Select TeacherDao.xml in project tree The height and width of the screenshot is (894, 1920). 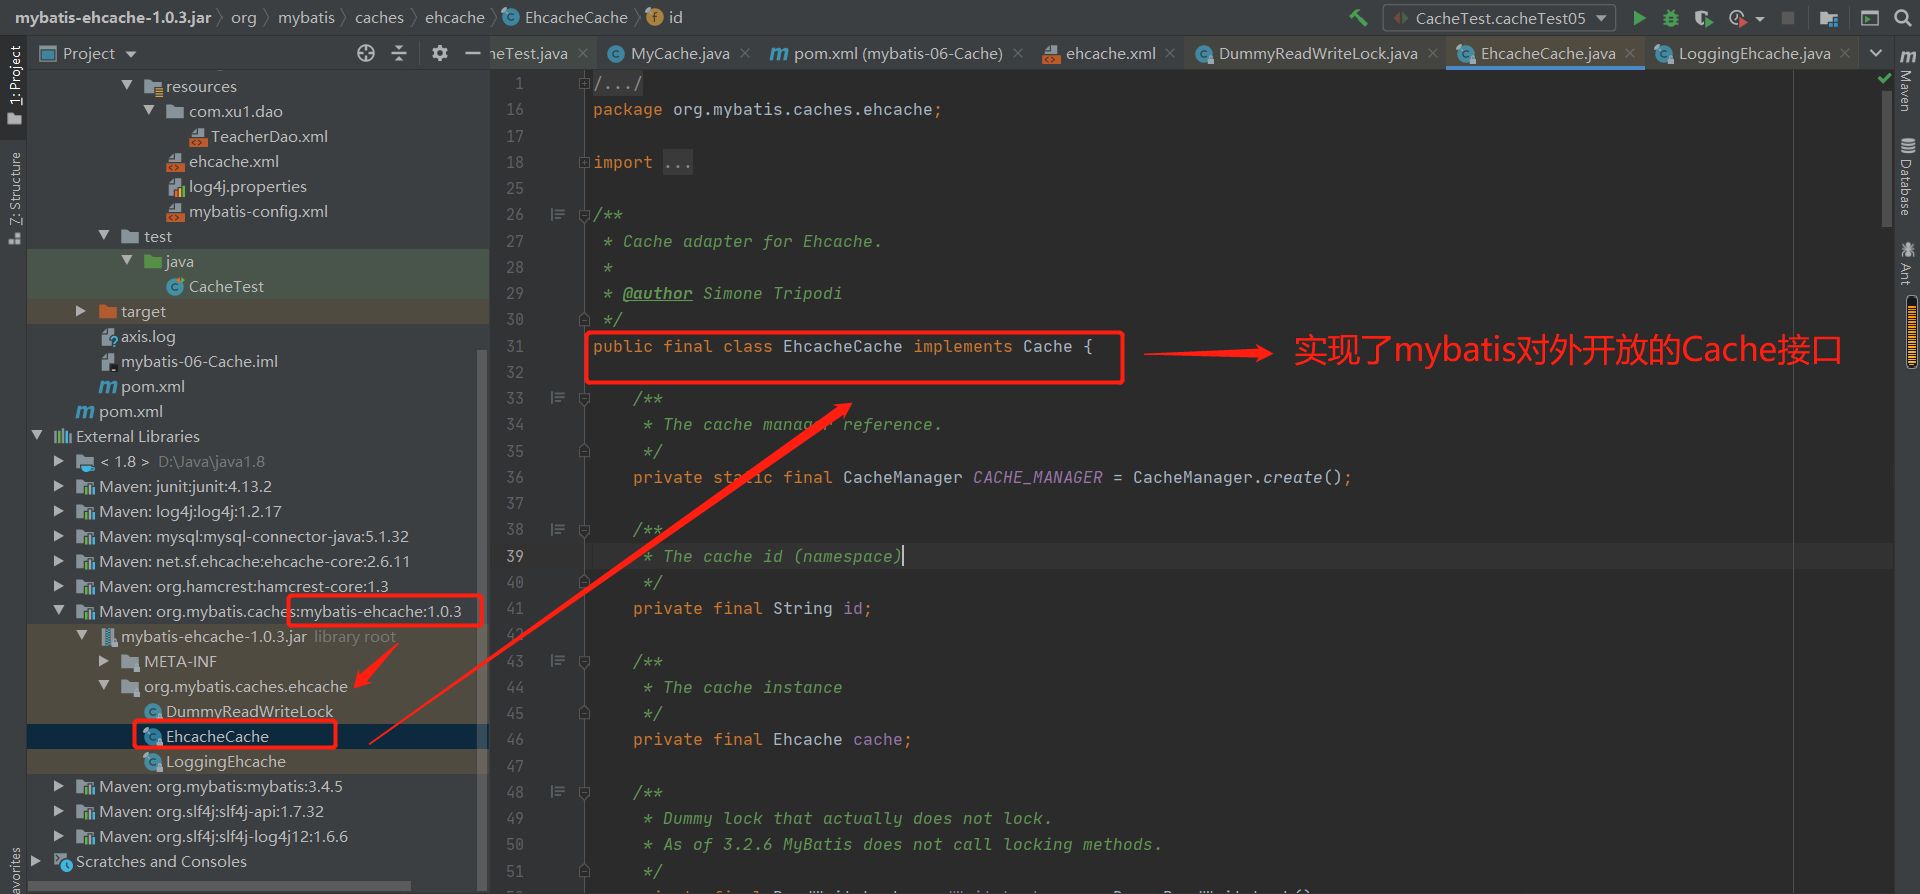point(258,136)
